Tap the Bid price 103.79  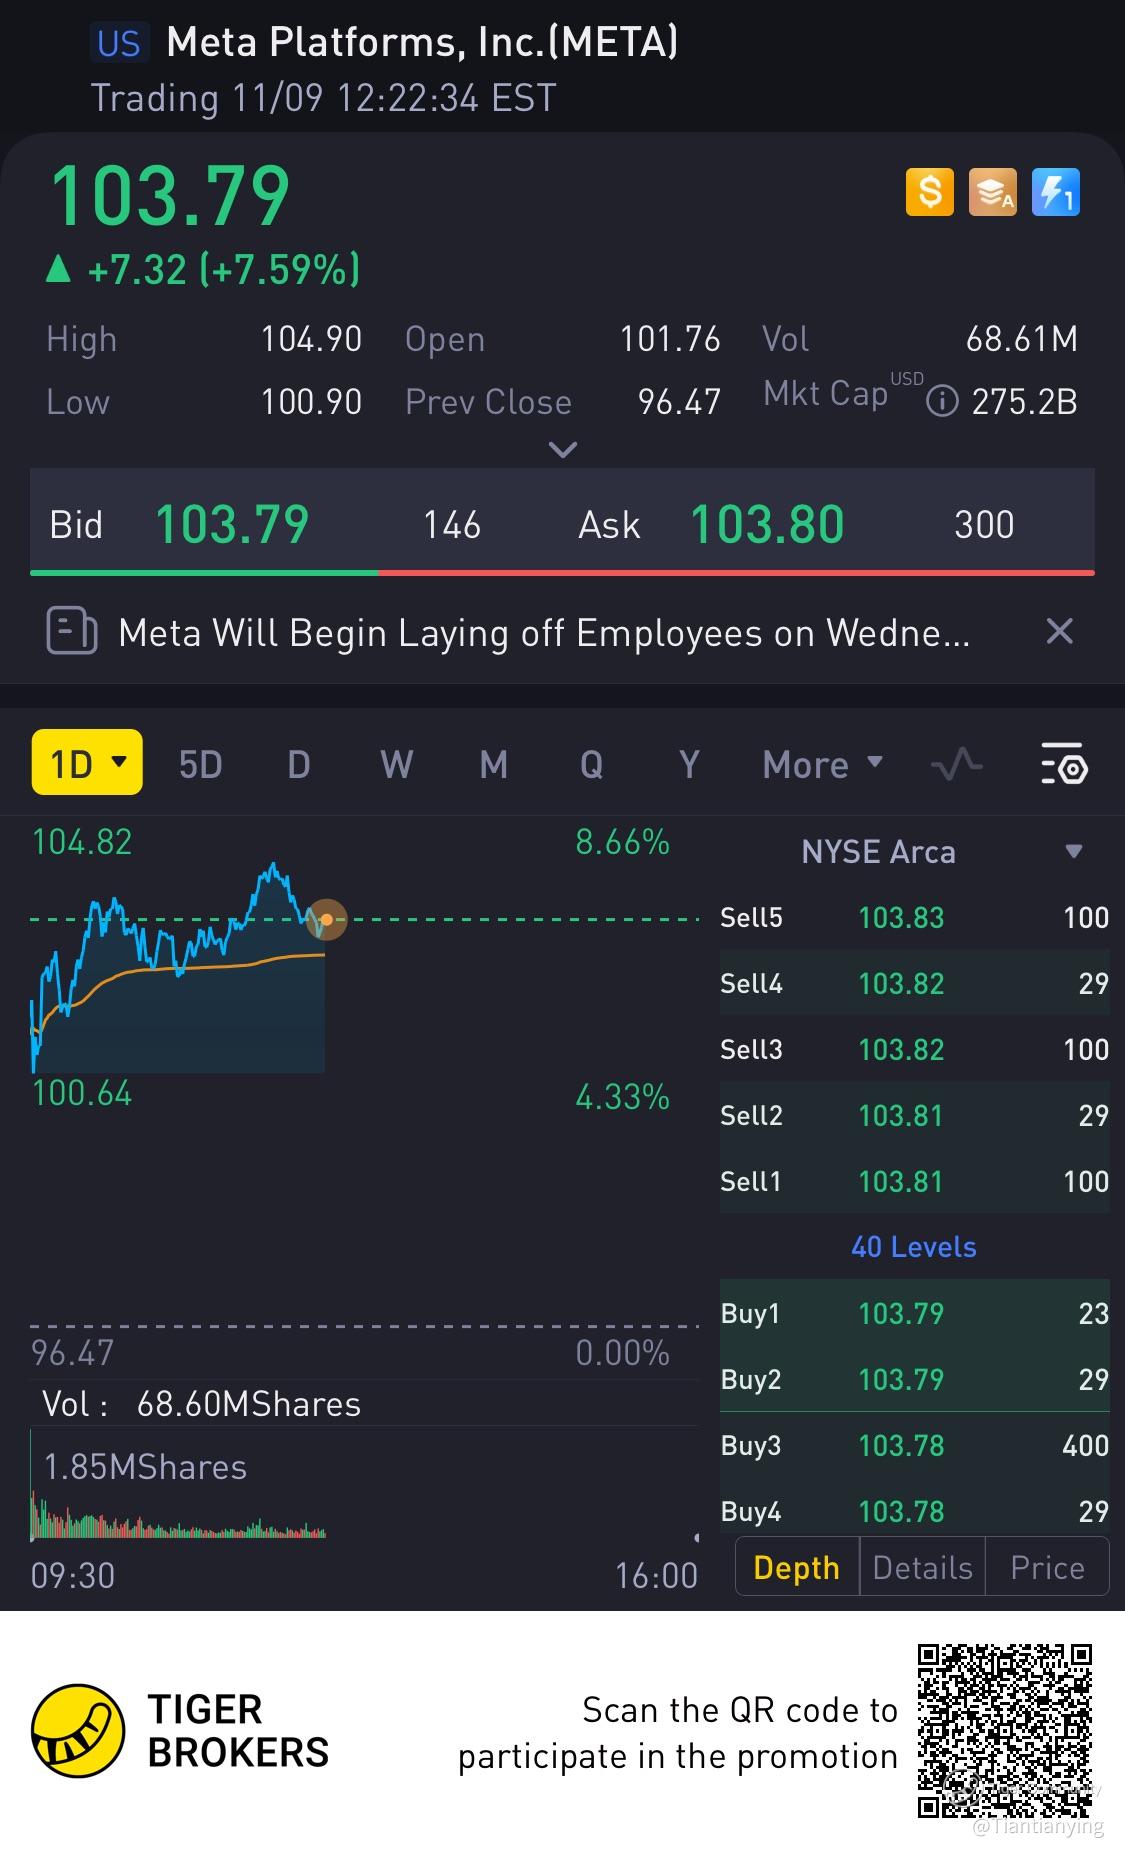(x=232, y=525)
